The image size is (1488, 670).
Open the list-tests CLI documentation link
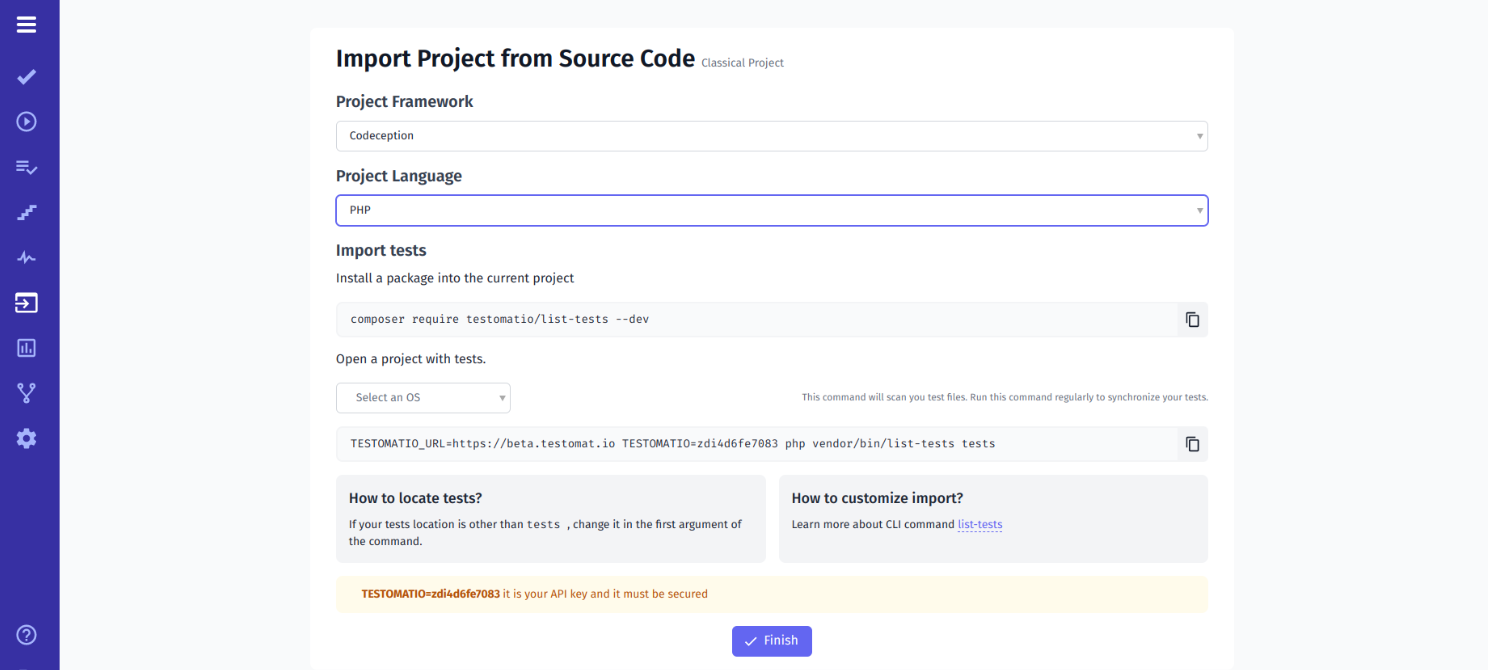(980, 524)
